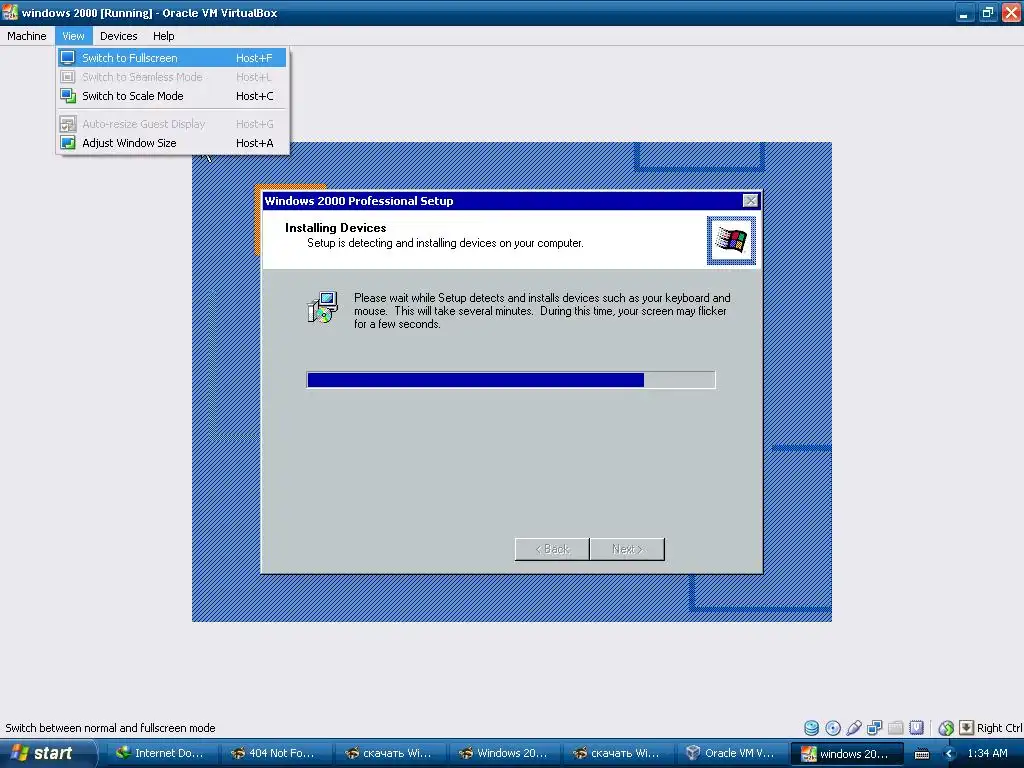The image size is (1024, 768).
Task: Click the Fullscreen menu item monitor icon
Action: pos(67,57)
